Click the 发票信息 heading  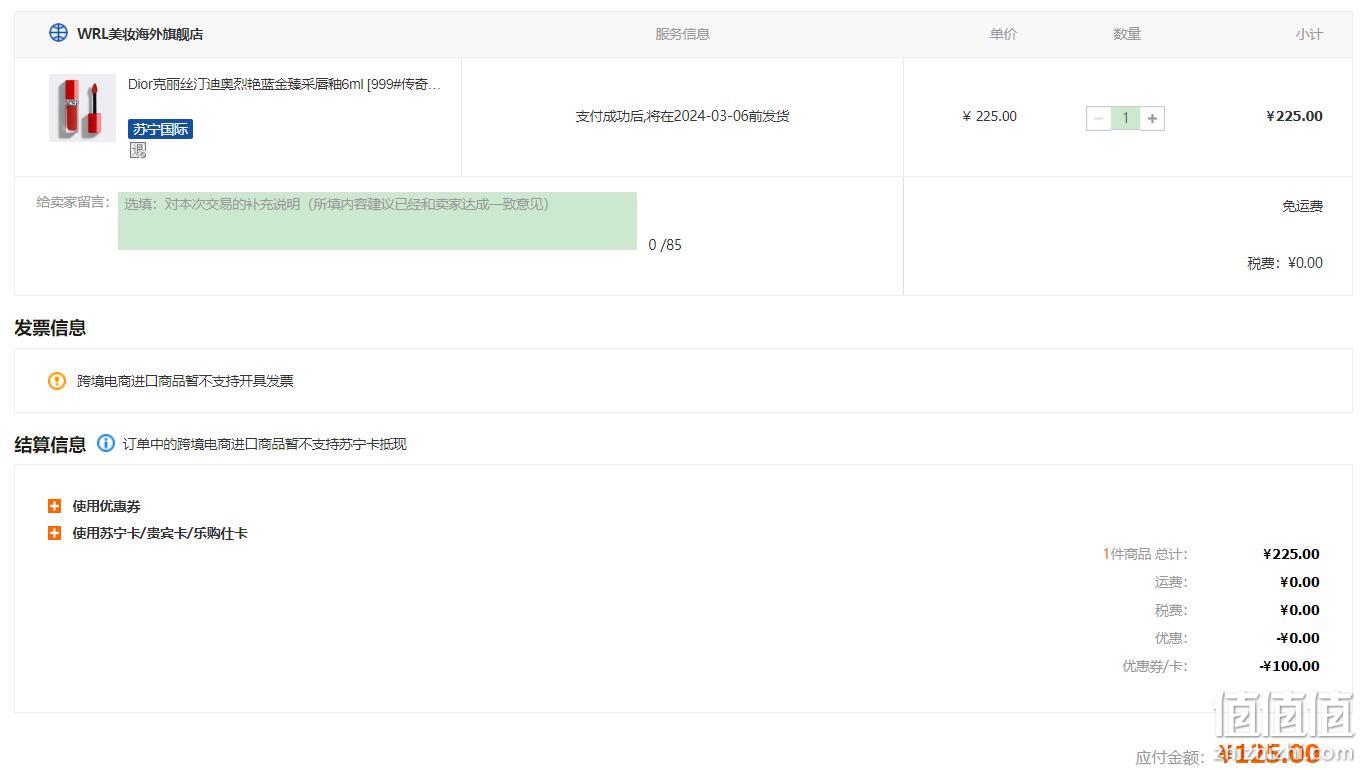[x=50, y=328]
